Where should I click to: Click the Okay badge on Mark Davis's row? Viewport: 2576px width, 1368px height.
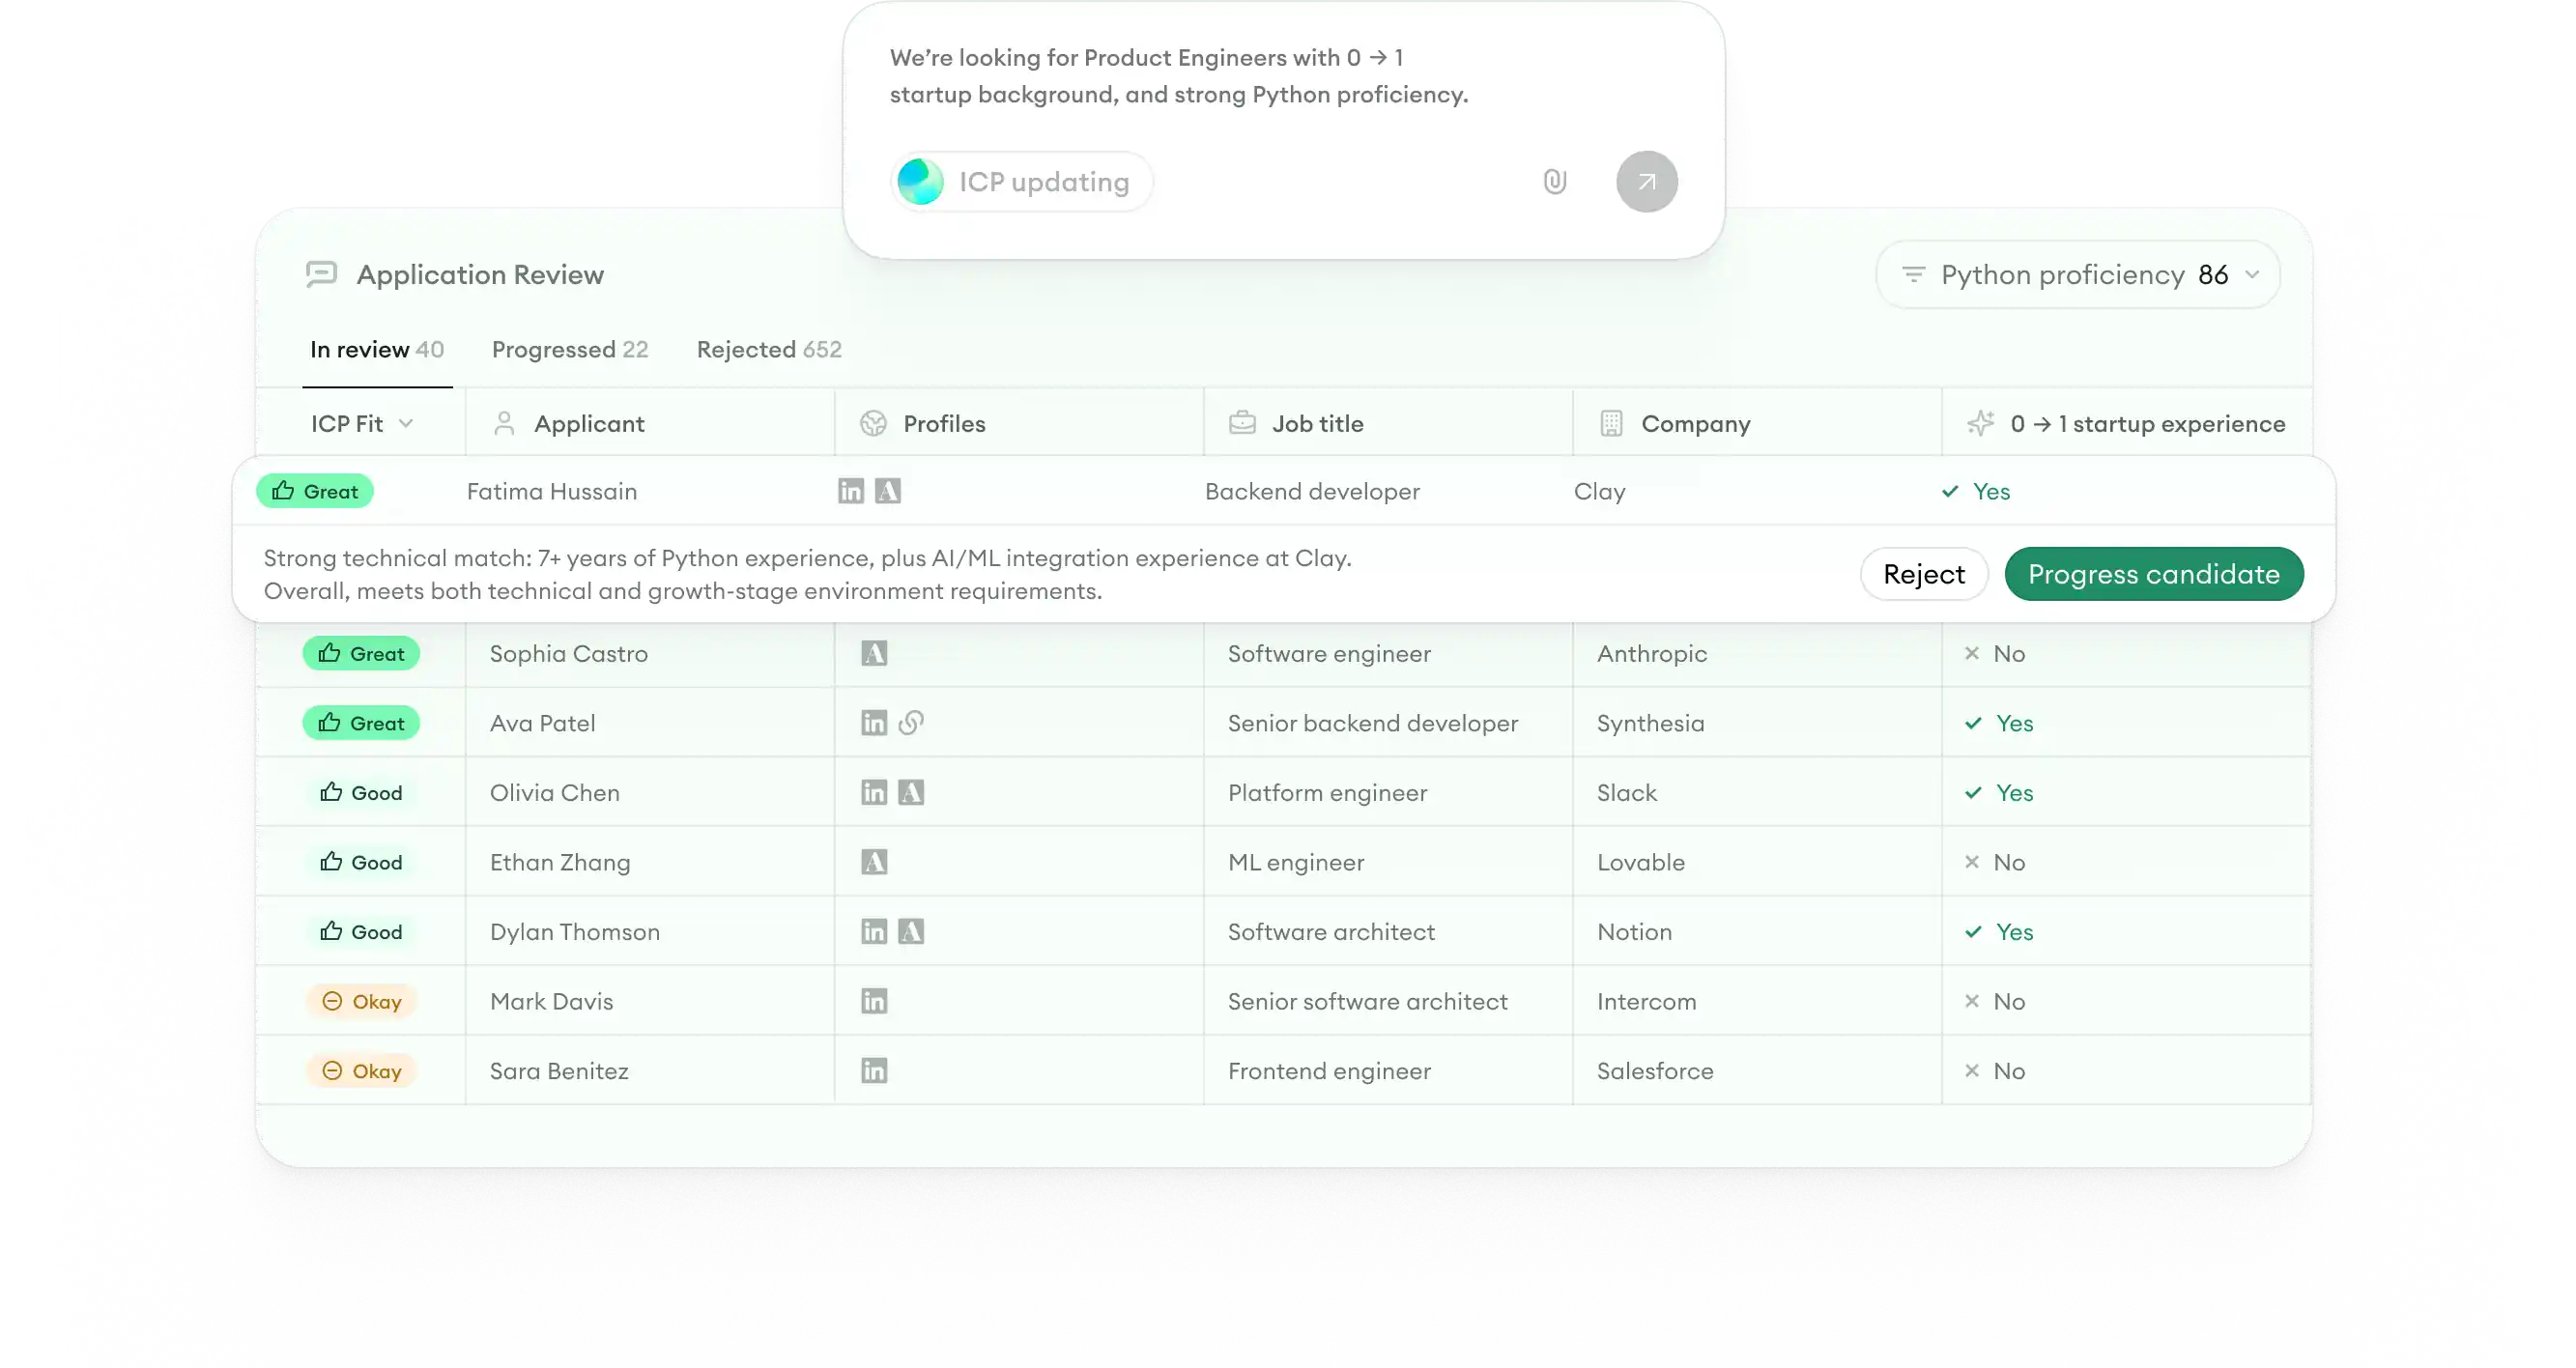(362, 1000)
